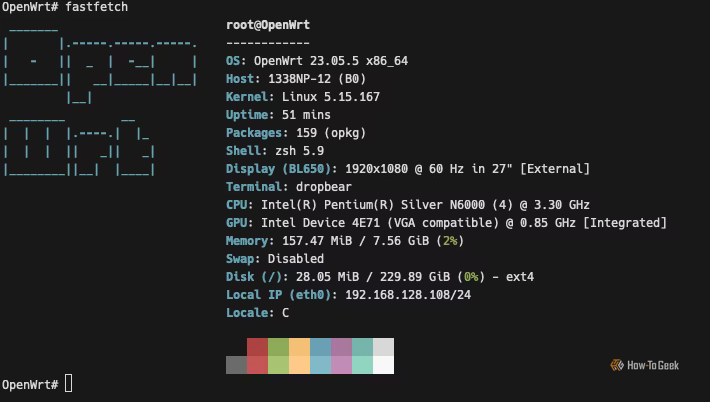Click the OpenWrt ASCII art logo

[101, 103]
